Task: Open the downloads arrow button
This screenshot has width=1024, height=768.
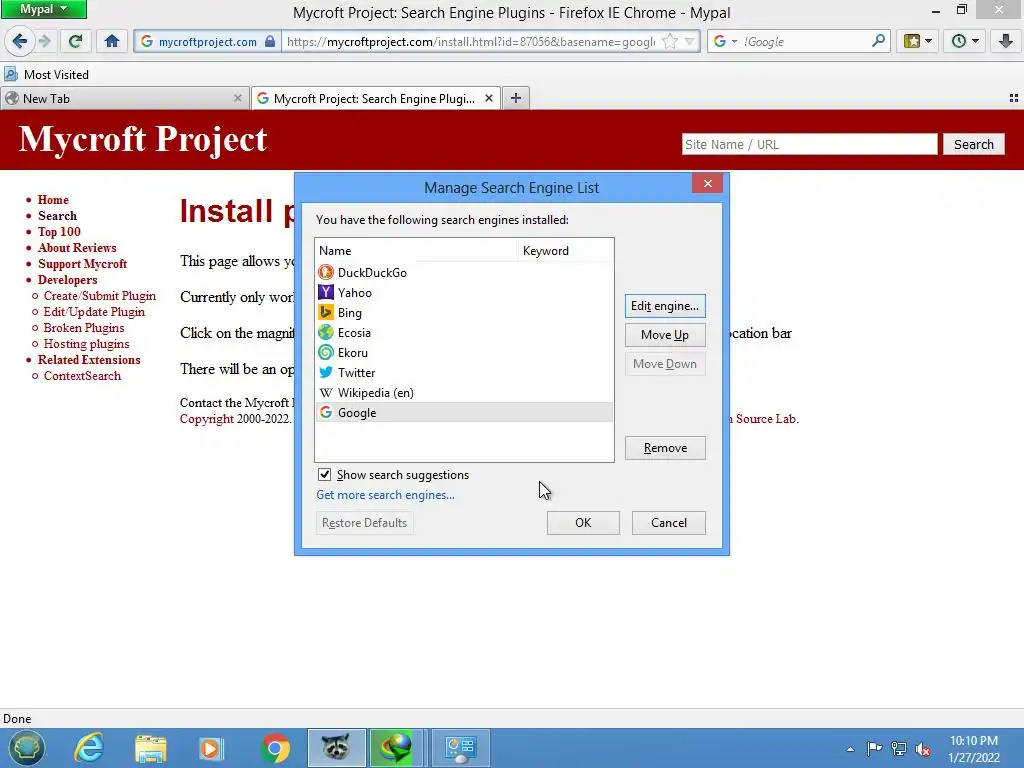Action: [1006, 42]
